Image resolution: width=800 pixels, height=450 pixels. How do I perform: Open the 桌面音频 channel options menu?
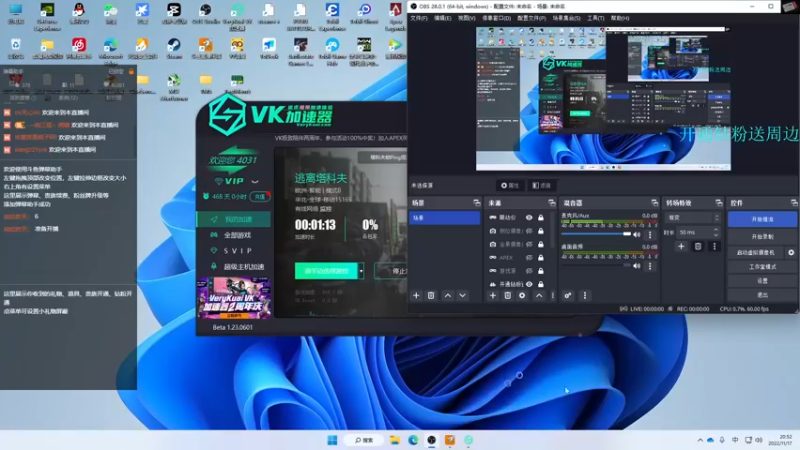[x=649, y=266]
